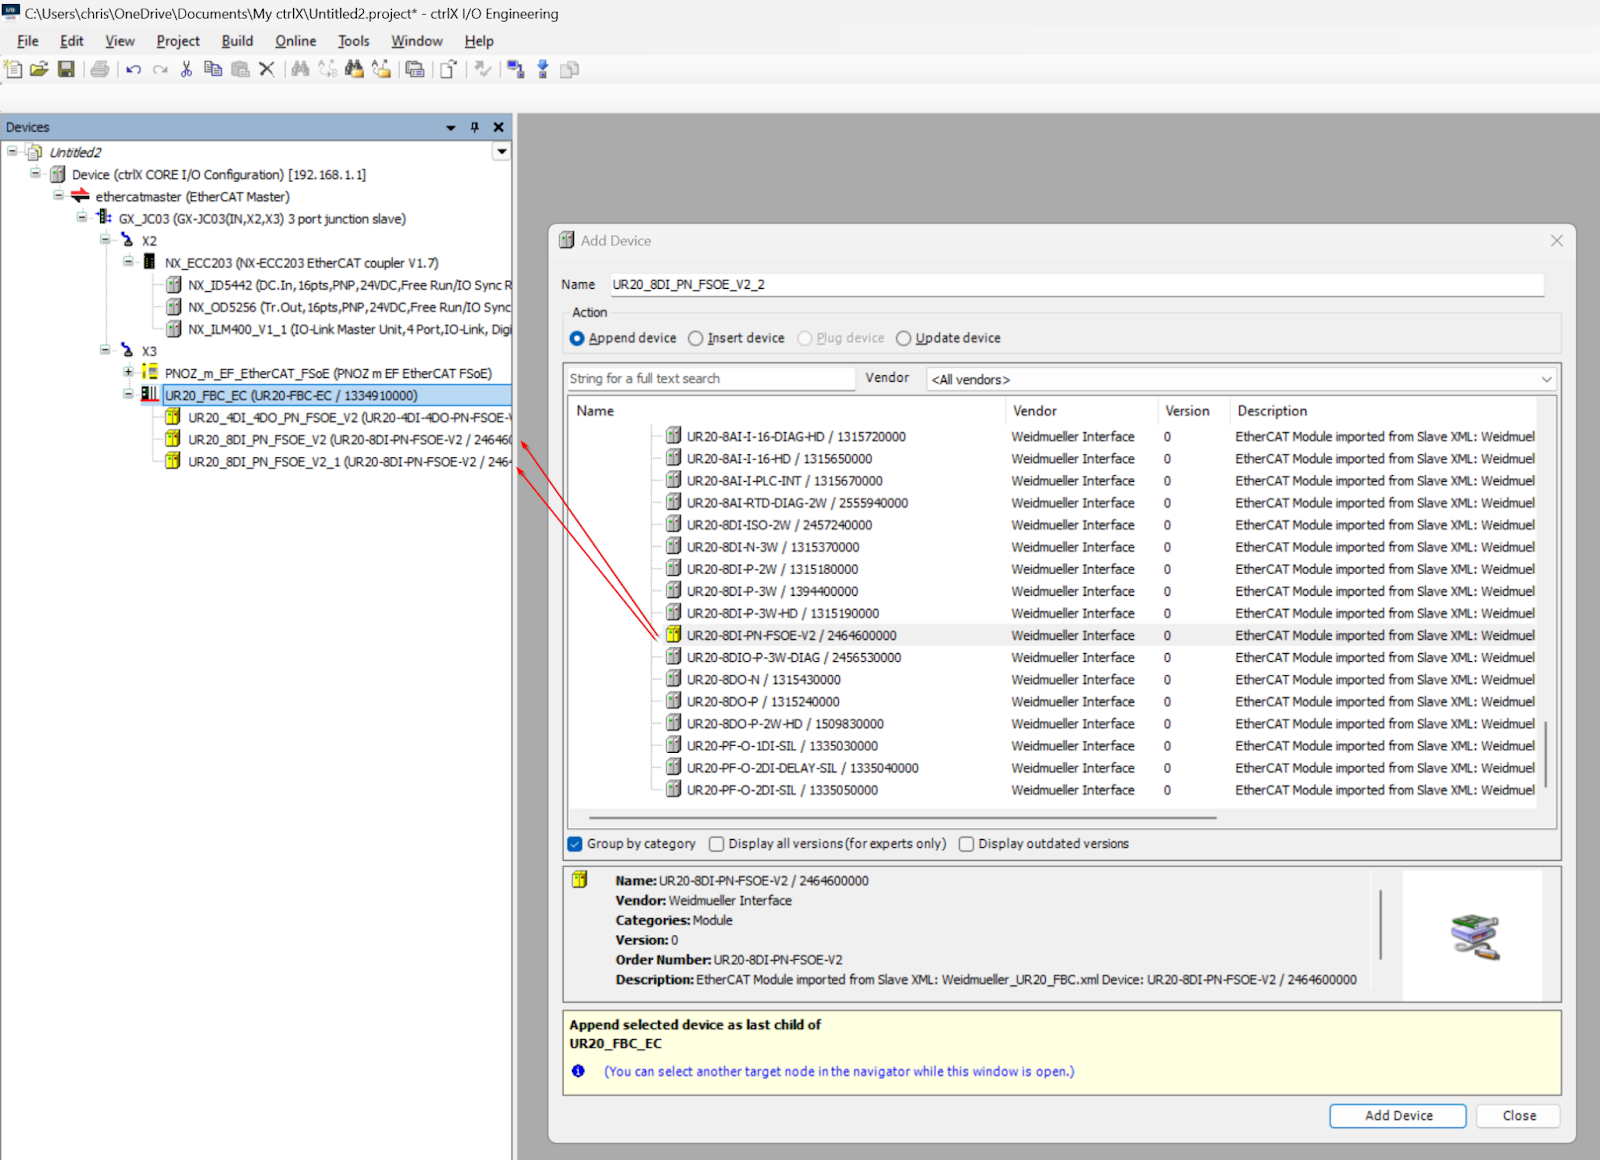The width and height of the screenshot is (1600, 1160).
Task: Sort device list by Vendor column header
Action: (x=1080, y=411)
